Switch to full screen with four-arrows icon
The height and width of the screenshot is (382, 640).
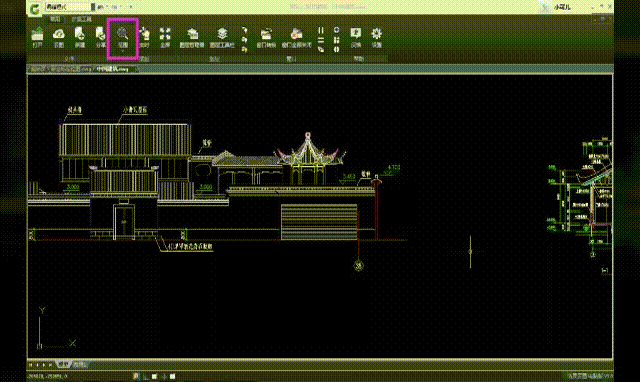click(x=165, y=37)
